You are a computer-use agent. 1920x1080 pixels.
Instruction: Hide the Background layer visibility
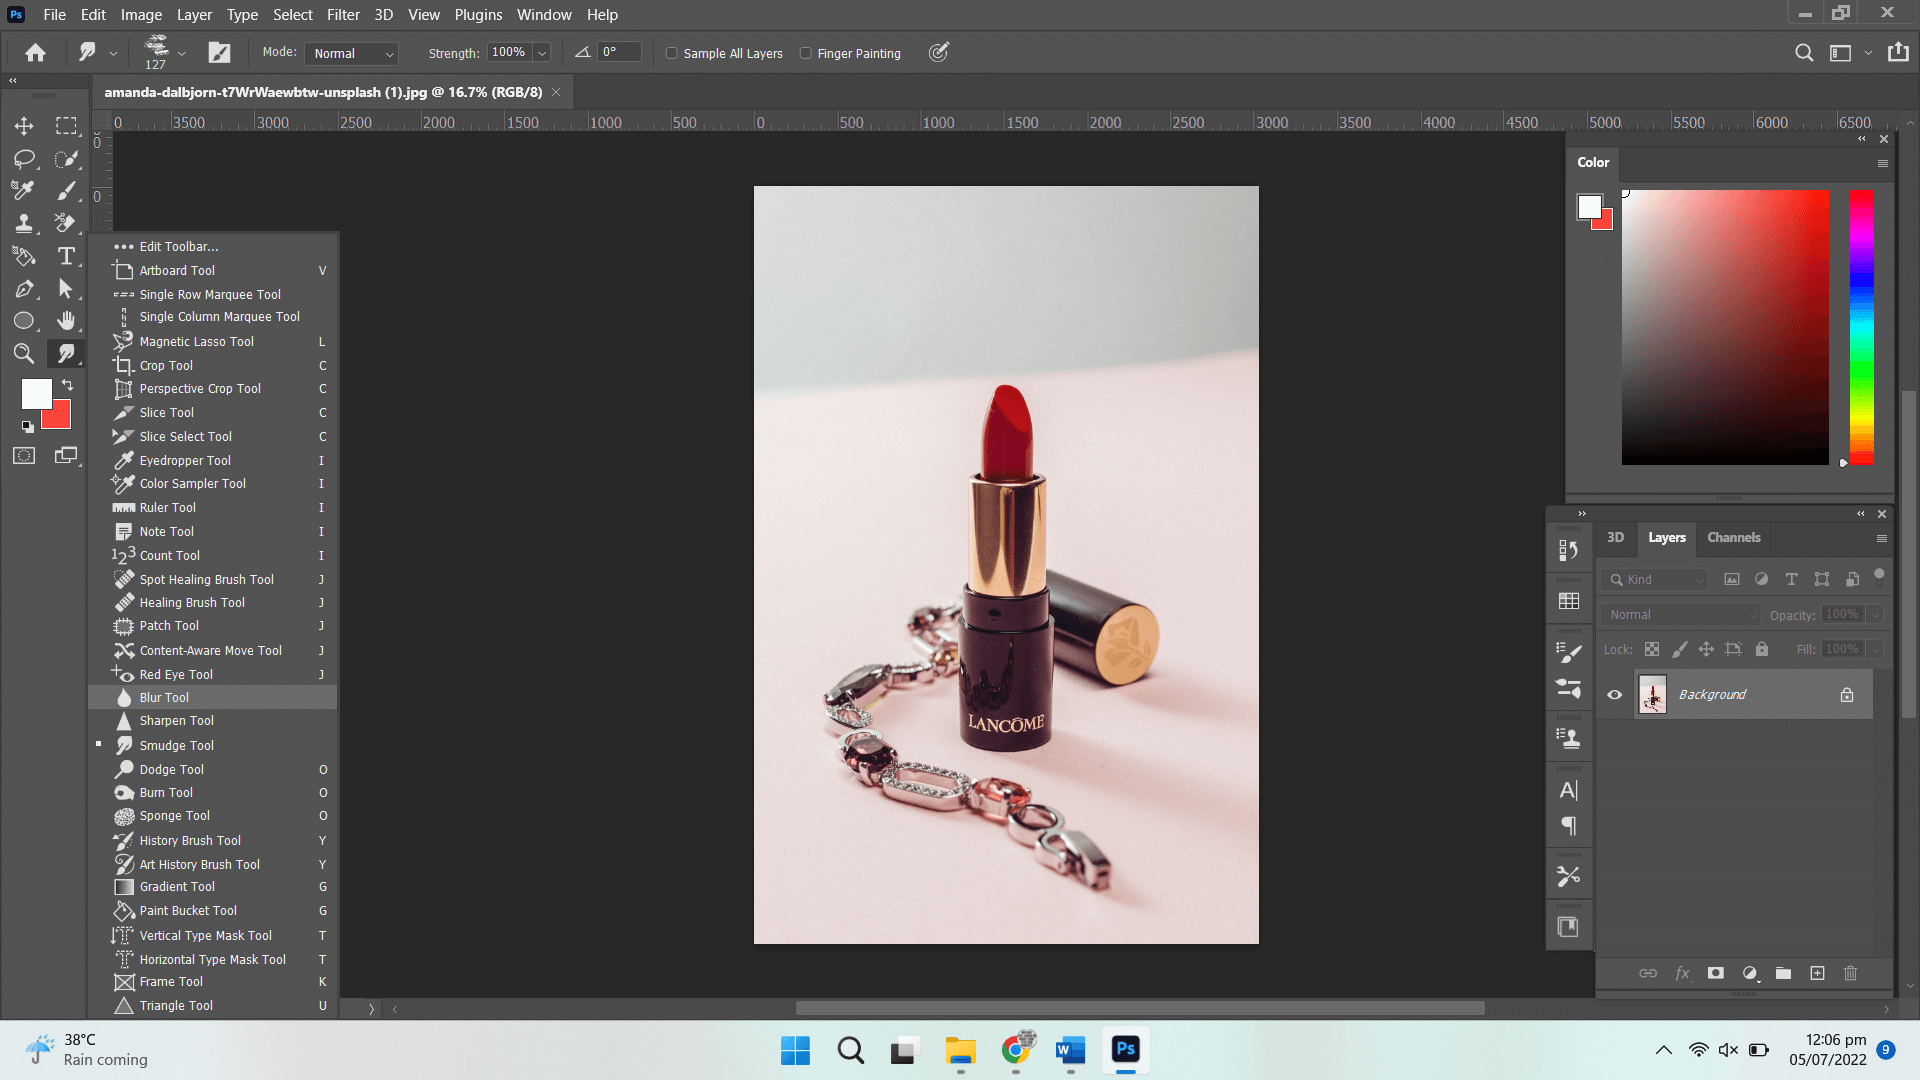tap(1615, 695)
